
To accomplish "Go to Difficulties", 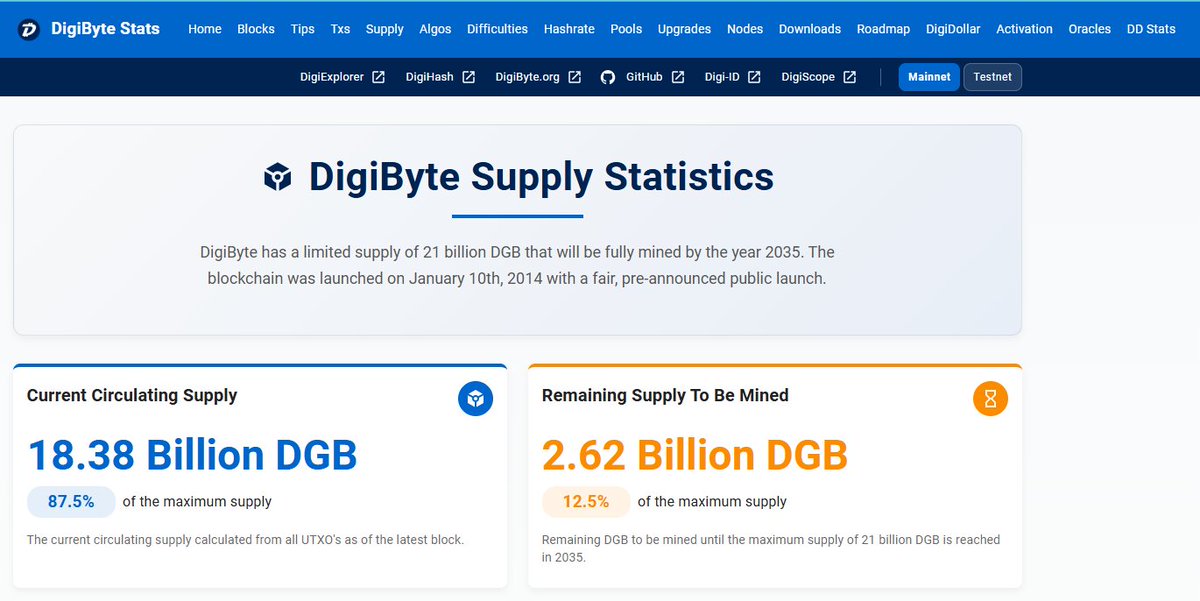I will (x=497, y=29).
